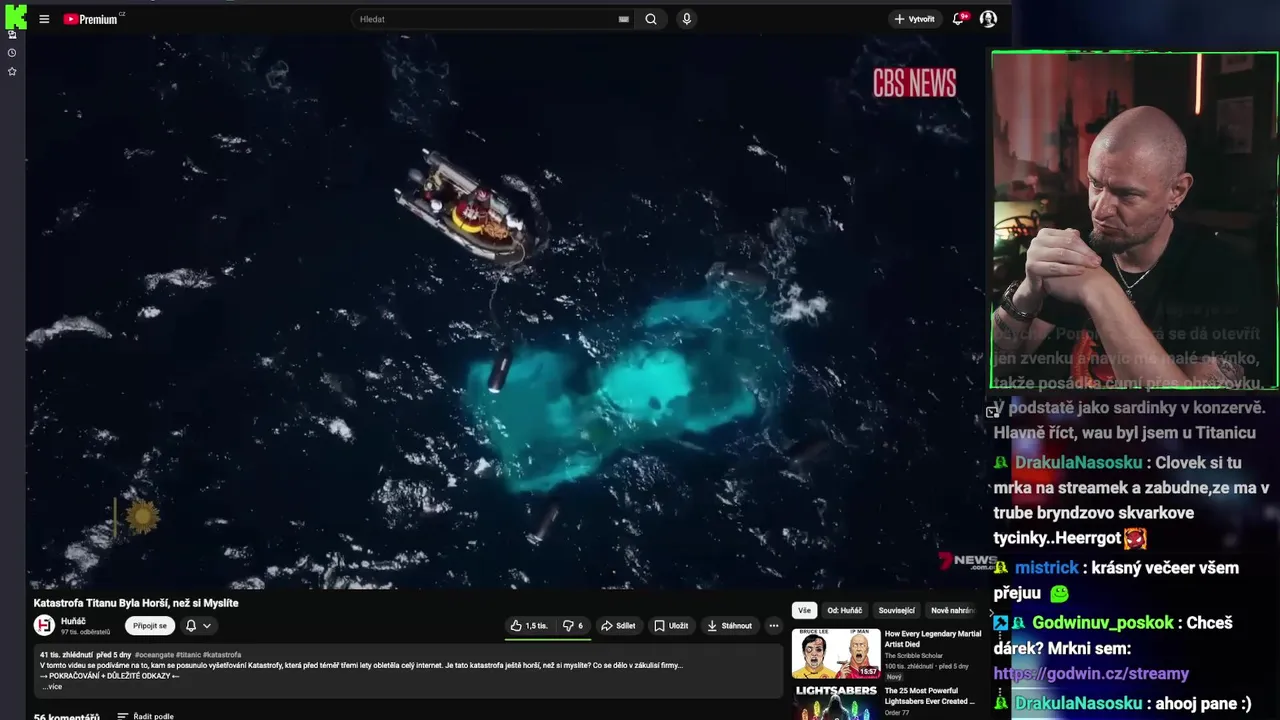
Task: Click the history clock icon in left sidebar
Action: point(12,53)
